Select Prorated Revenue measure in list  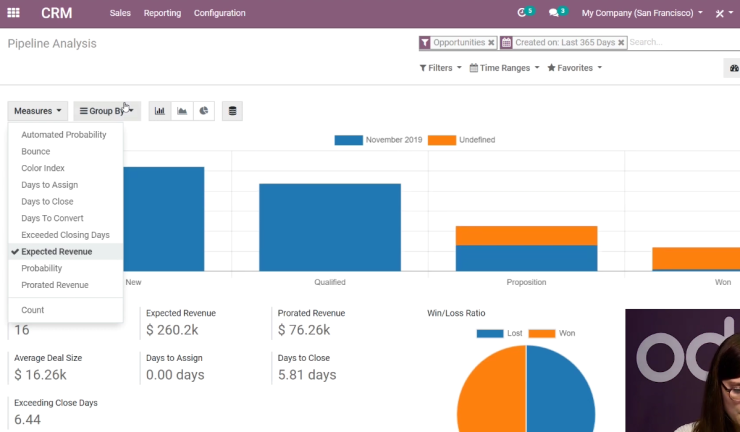coord(66,285)
